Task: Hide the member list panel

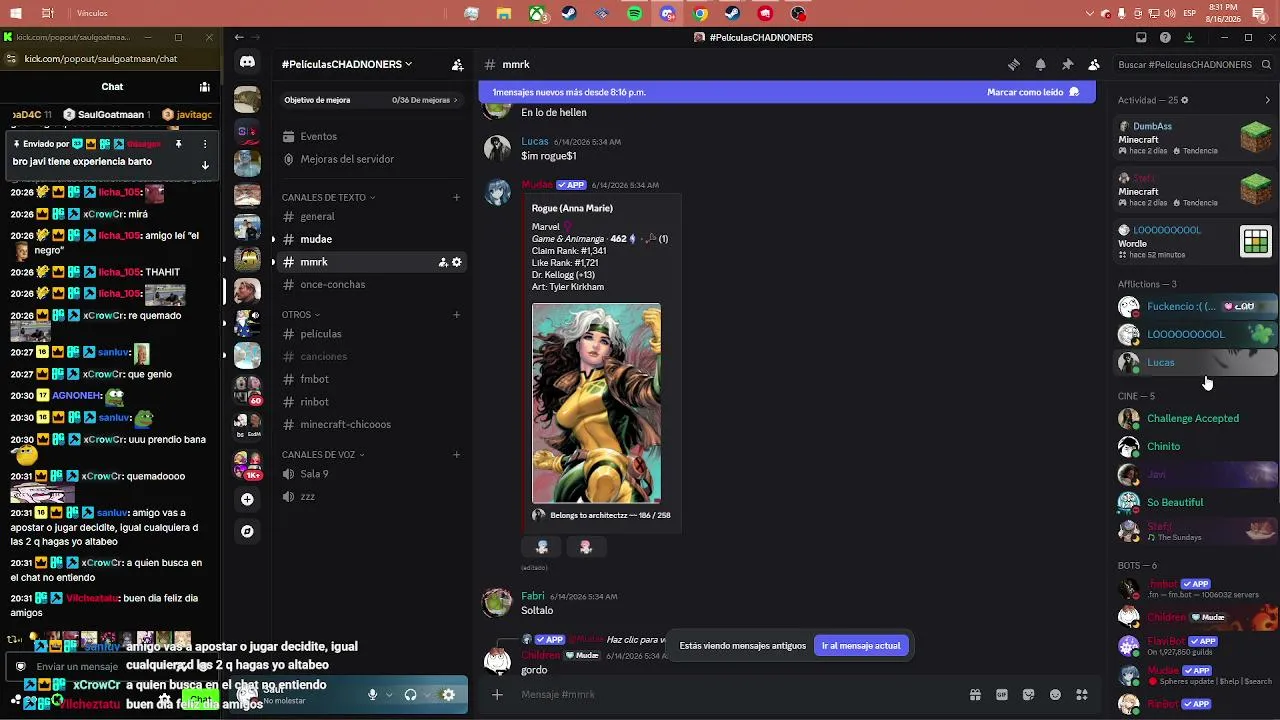Action: click(1094, 65)
